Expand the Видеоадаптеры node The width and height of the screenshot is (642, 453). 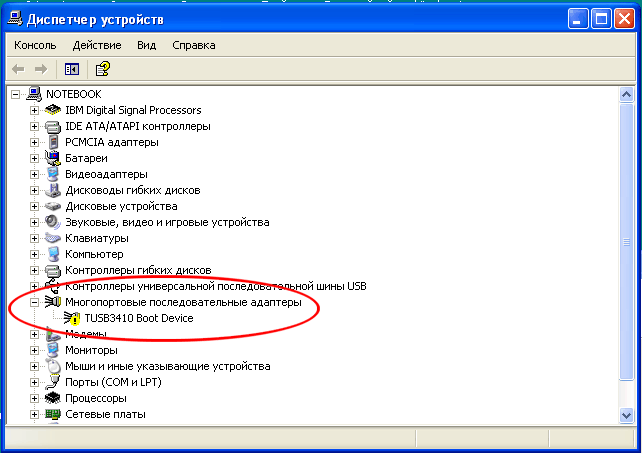pos(34,174)
